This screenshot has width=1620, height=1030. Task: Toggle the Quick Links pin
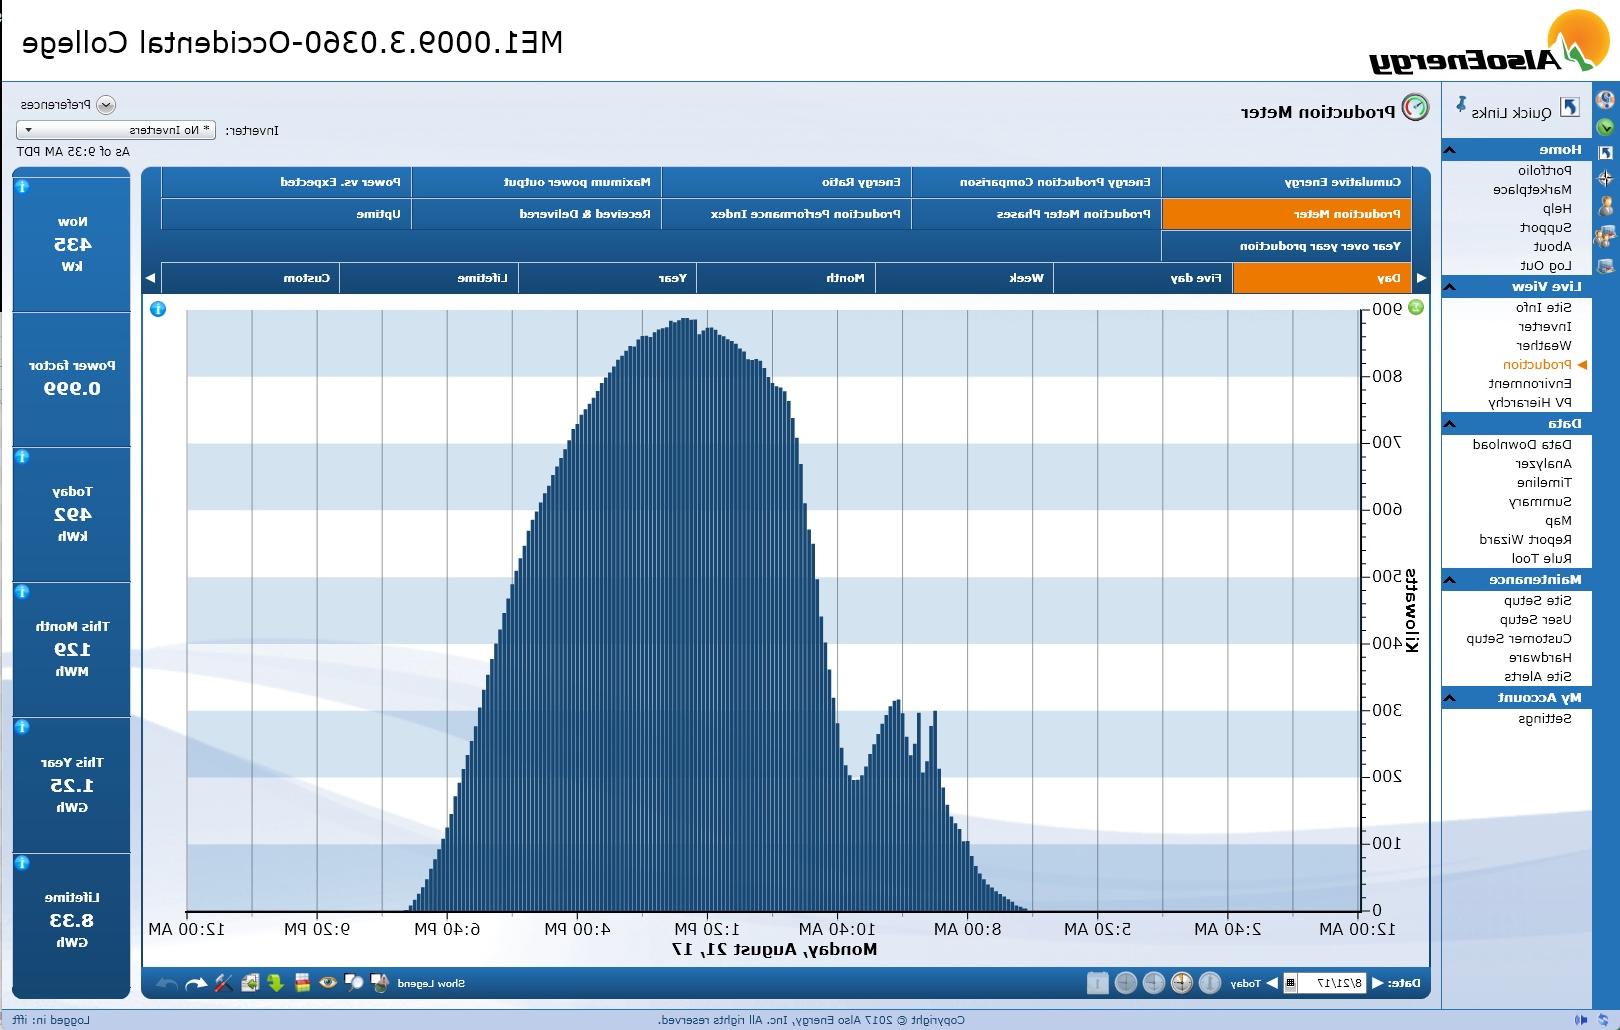(x=1461, y=105)
